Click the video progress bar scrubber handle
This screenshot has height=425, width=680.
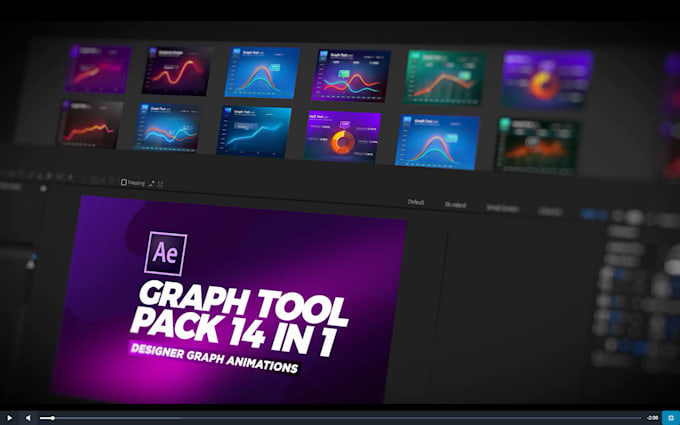(53, 418)
